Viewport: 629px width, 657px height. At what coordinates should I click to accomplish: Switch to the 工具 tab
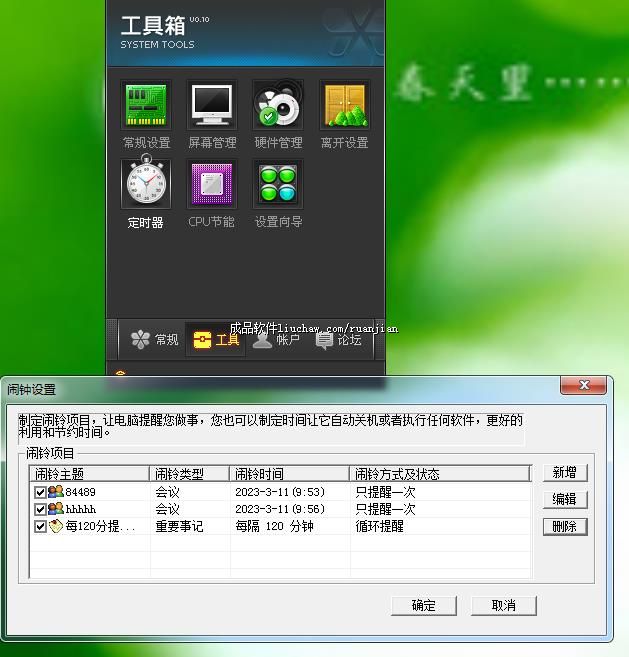click(216, 339)
